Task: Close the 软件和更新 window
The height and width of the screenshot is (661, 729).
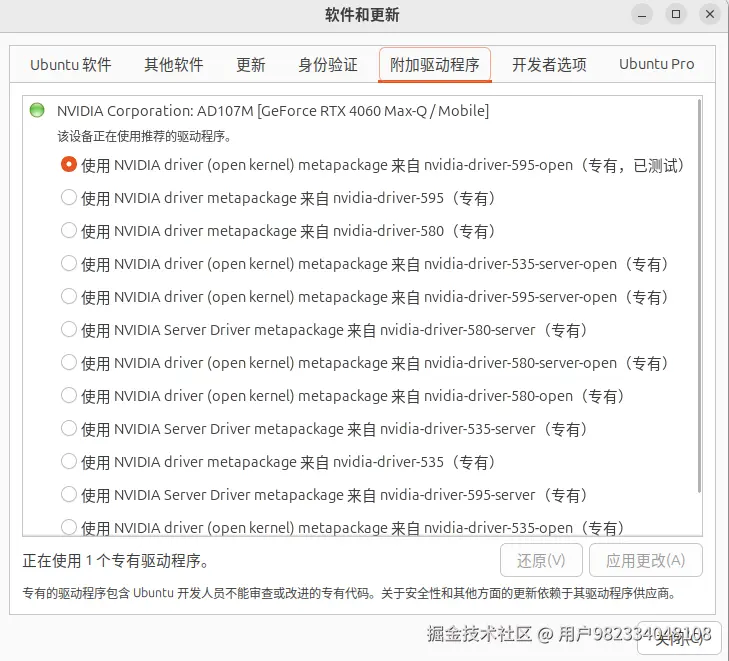Action: point(710,14)
